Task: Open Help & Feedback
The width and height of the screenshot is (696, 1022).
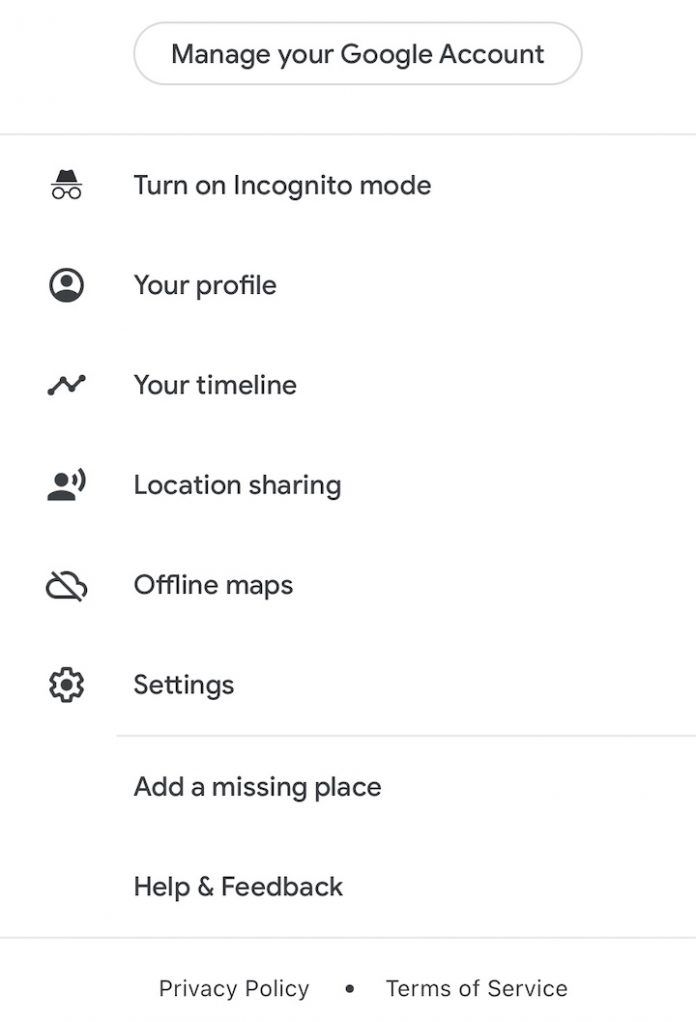Action: point(238,886)
